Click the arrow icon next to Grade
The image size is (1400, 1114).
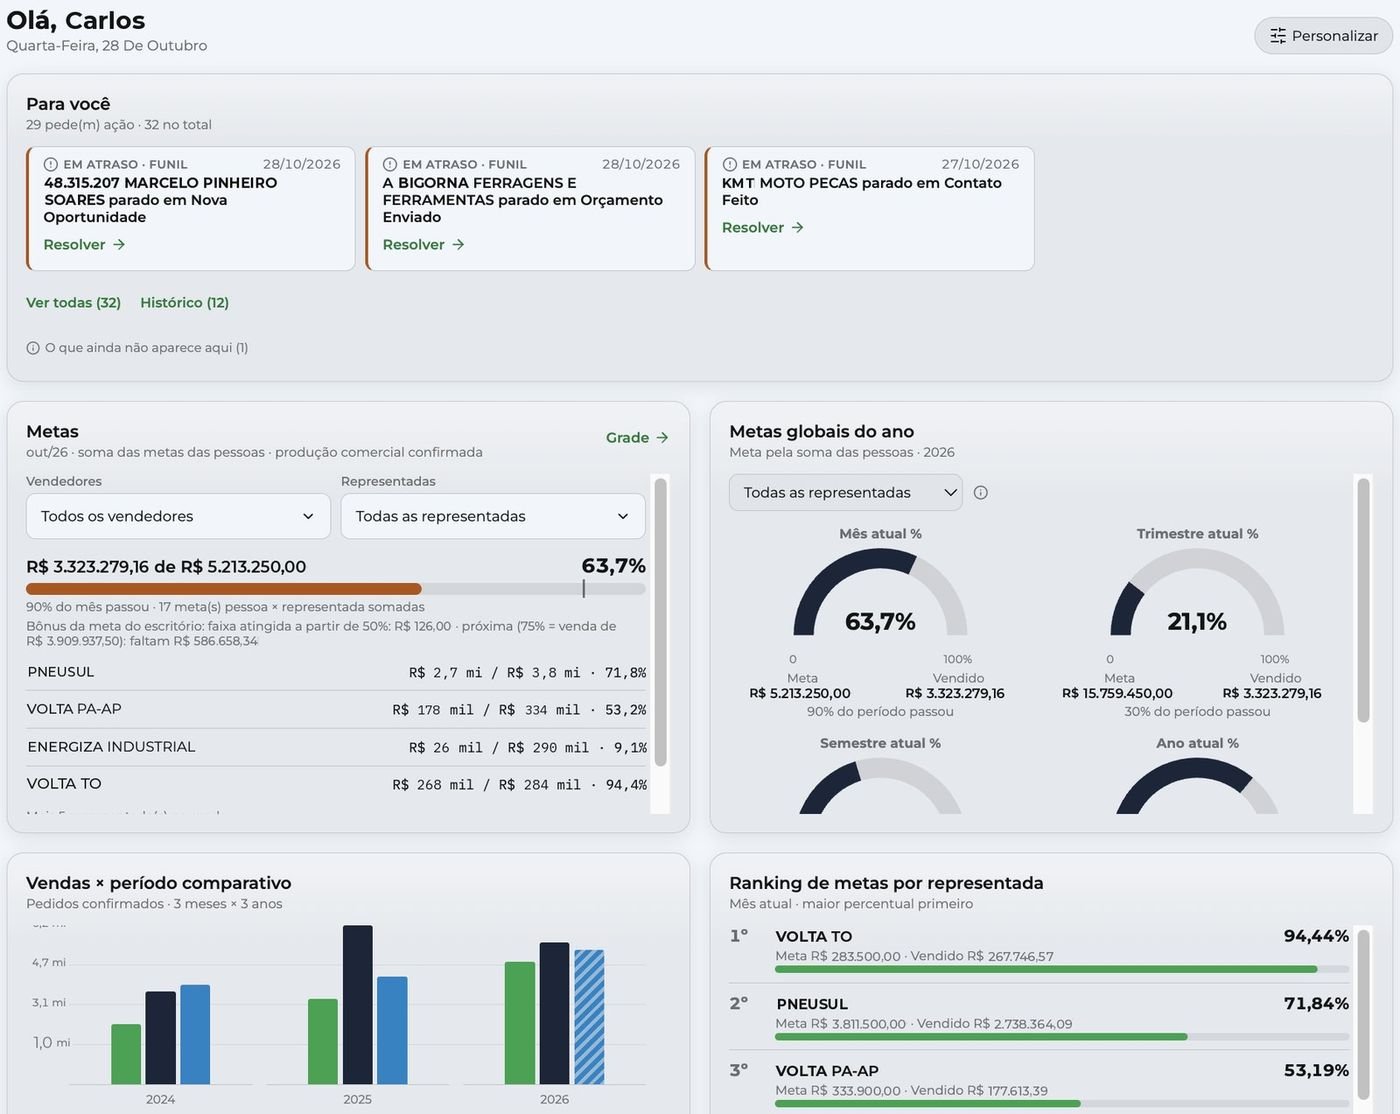[662, 438]
